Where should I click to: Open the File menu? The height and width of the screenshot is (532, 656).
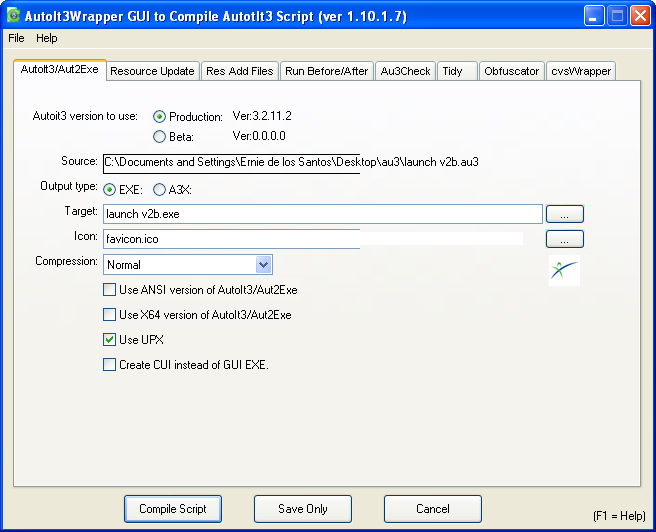click(16, 38)
